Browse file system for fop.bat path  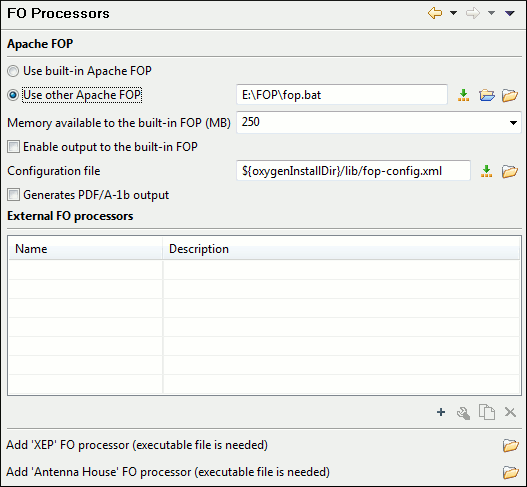point(510,95)
